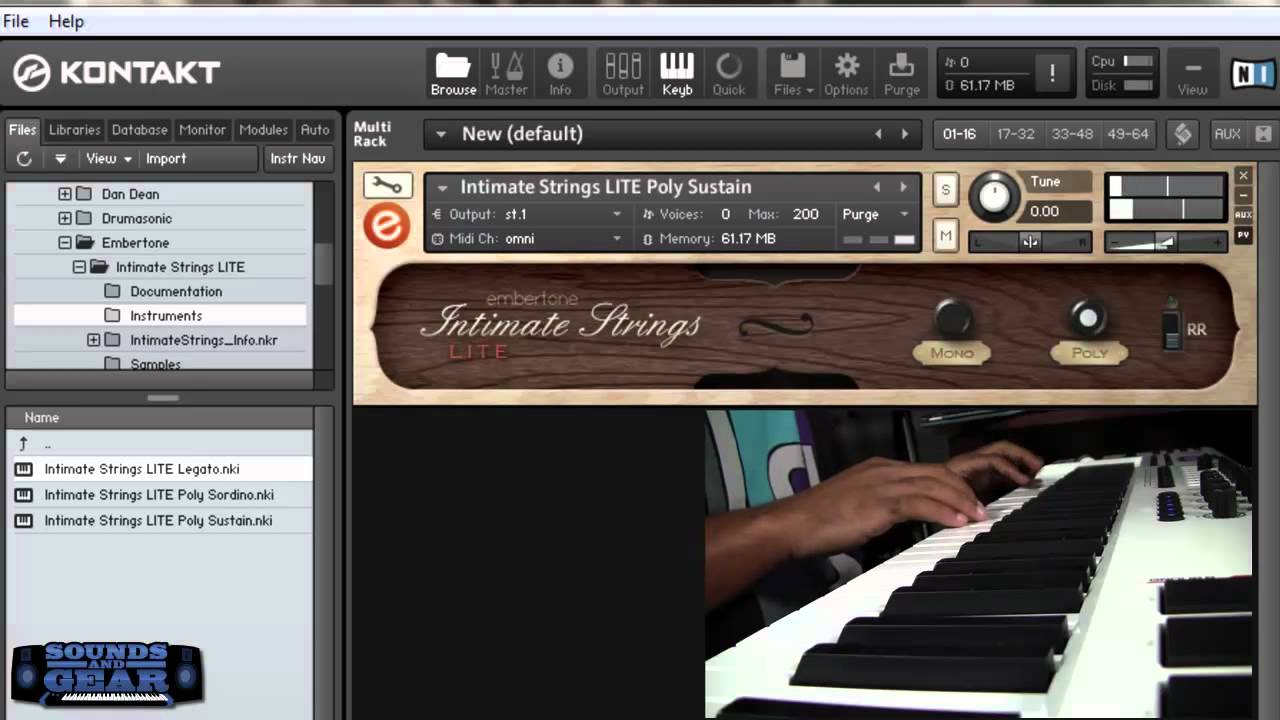Click the Instr Nav button
1280x720 pixels.
click(x=298, y=158)
